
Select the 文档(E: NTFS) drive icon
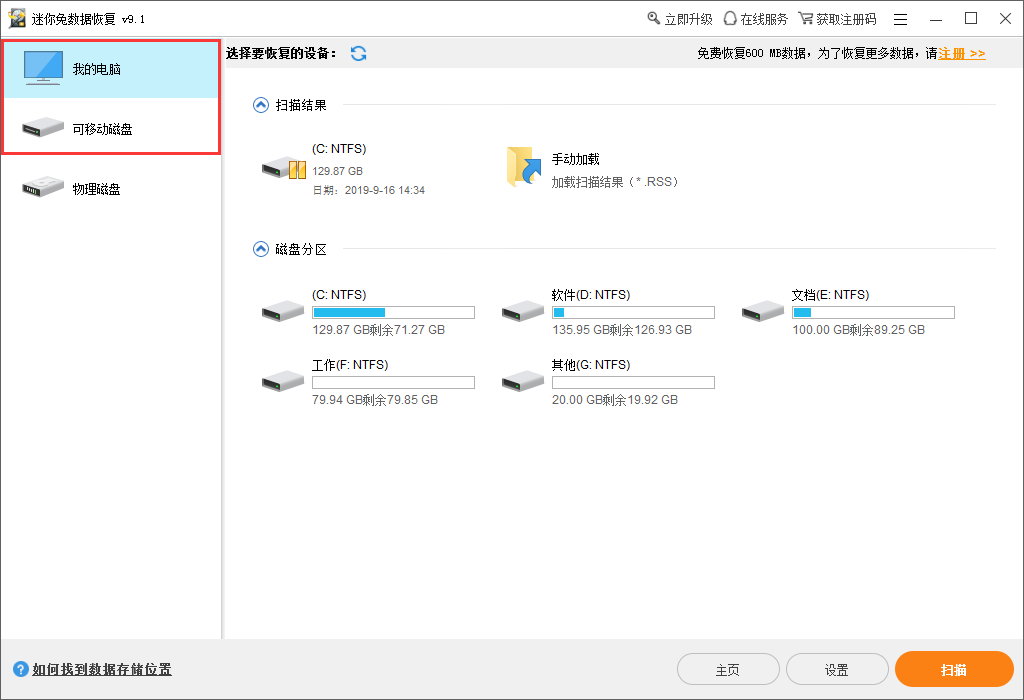pos(763,311)
